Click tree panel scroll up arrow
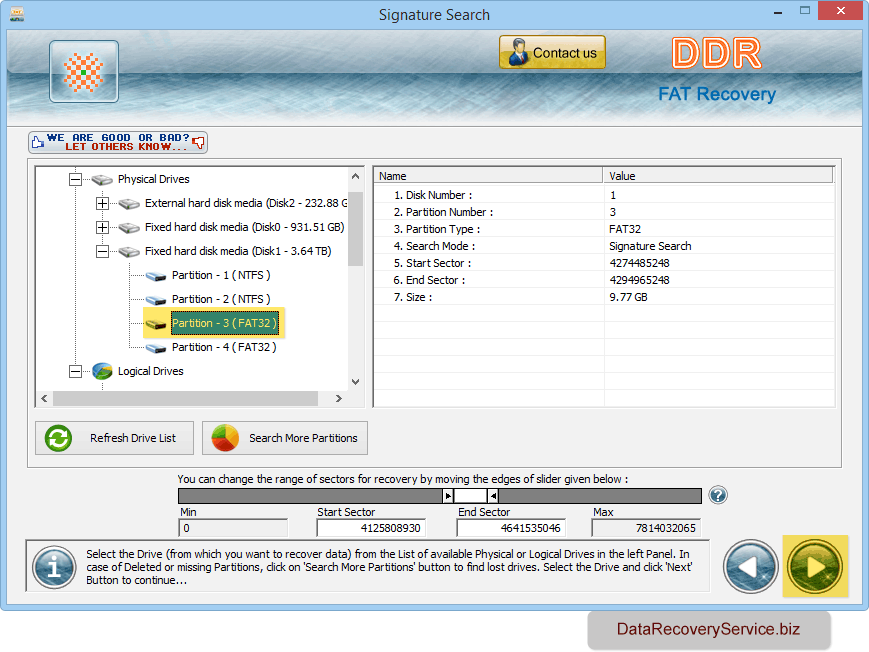Screen dimensions: 869x652 (x=356, y=176)
